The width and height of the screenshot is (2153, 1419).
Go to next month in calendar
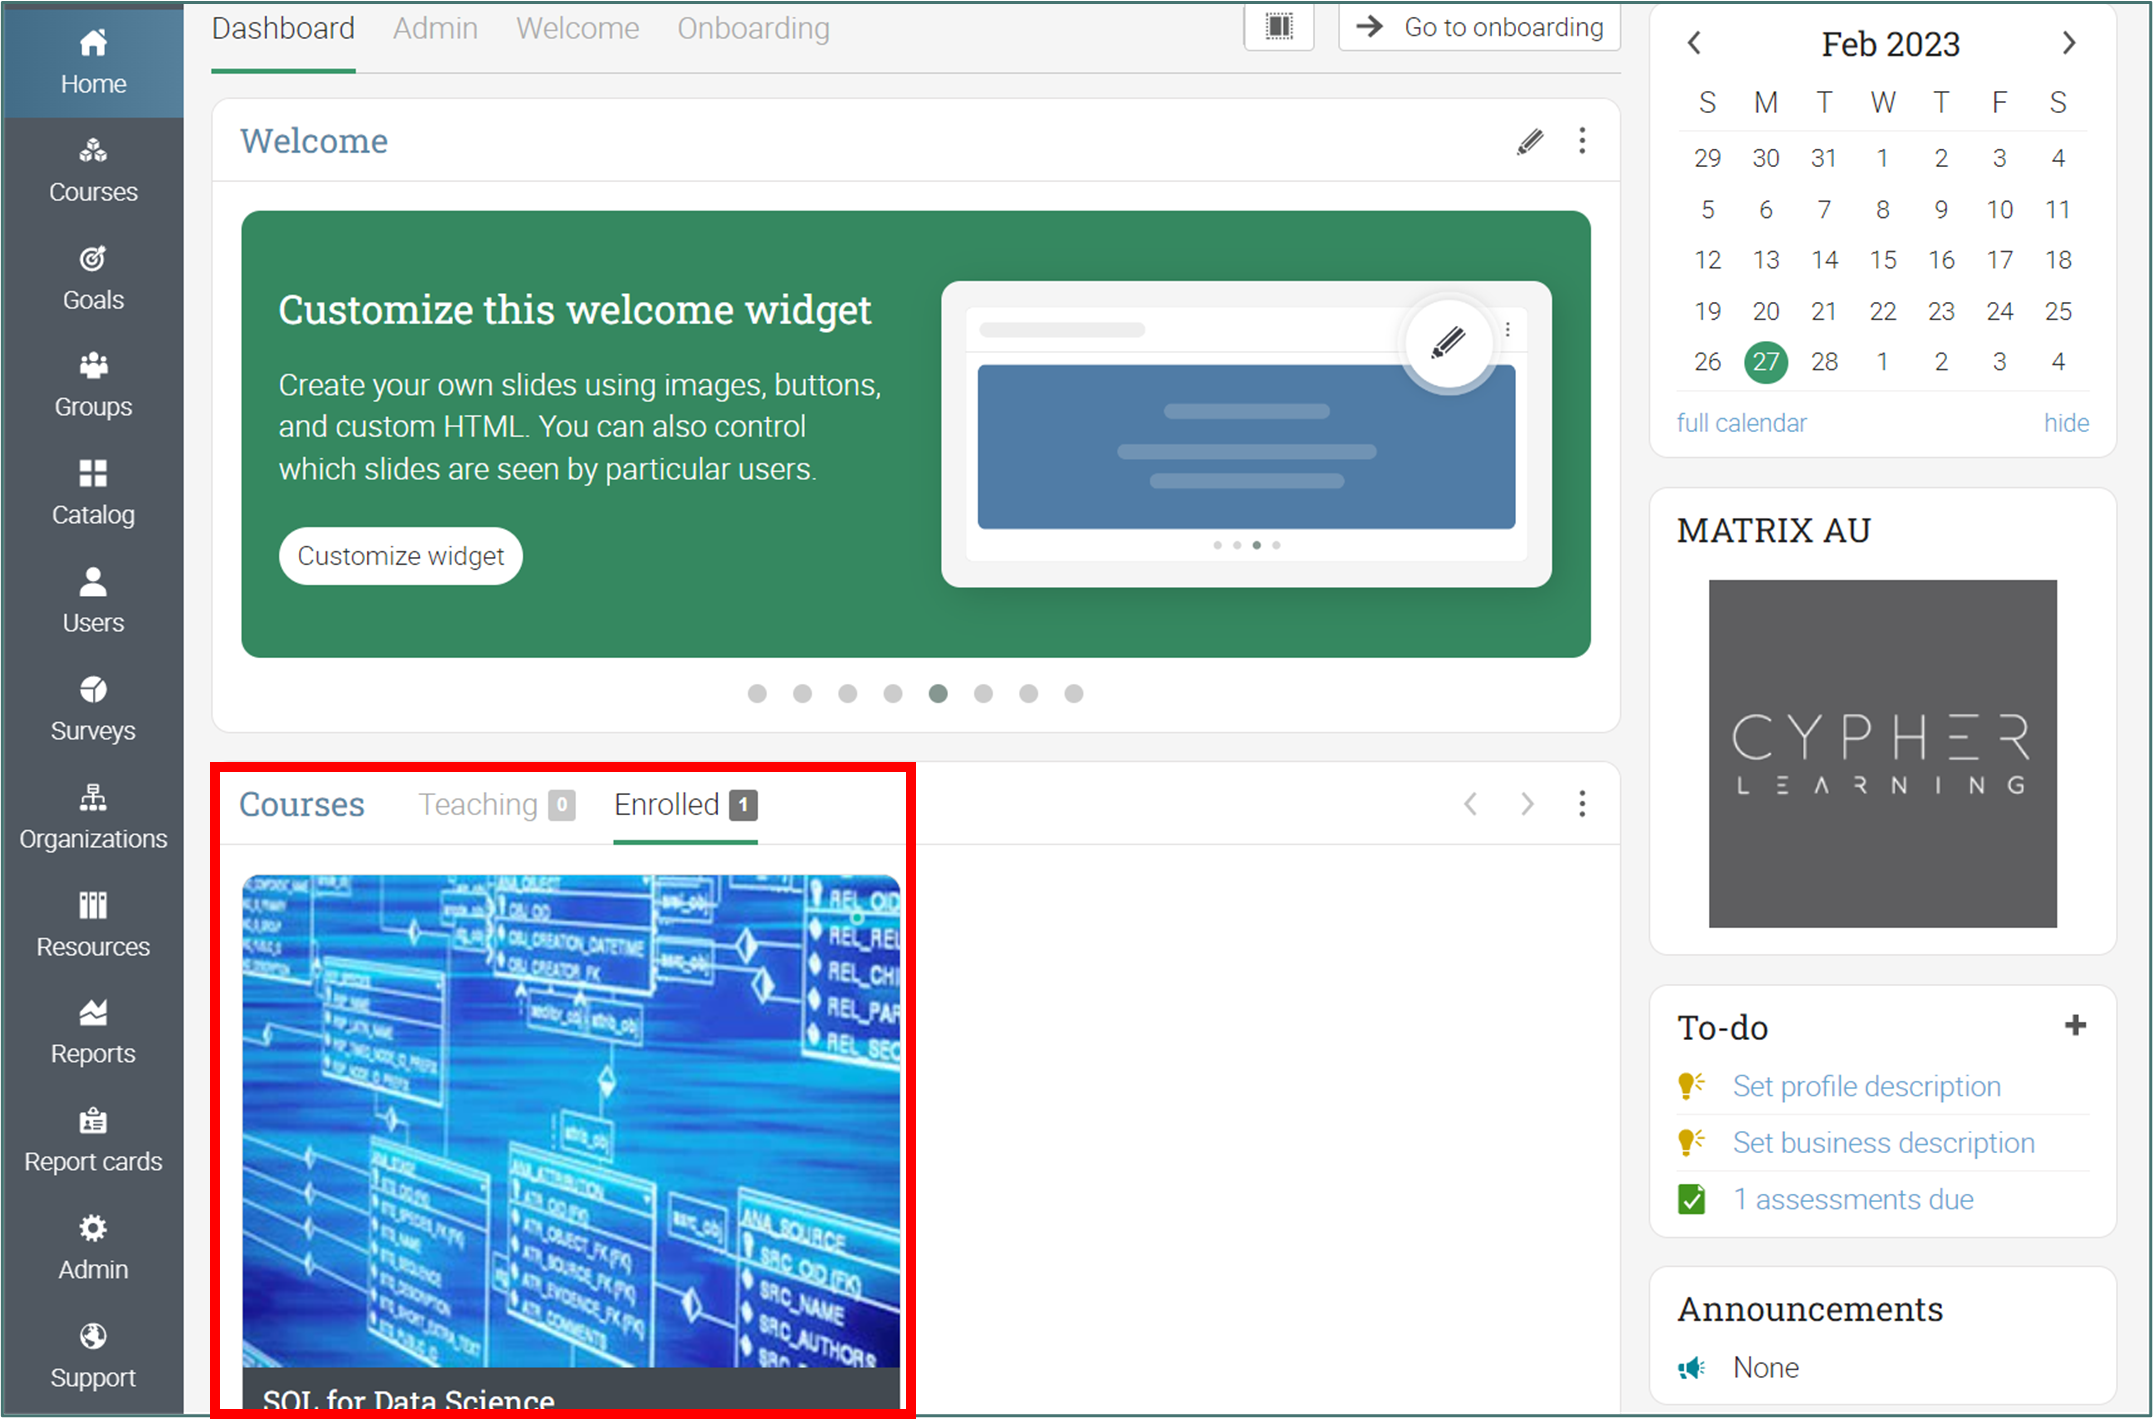point(2069,43)
